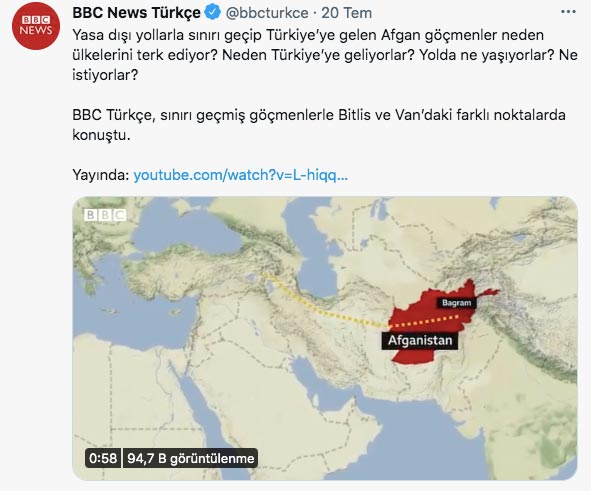Click the 94,7 B görüntülenme view count
The image size is (591, 491).
191,458
